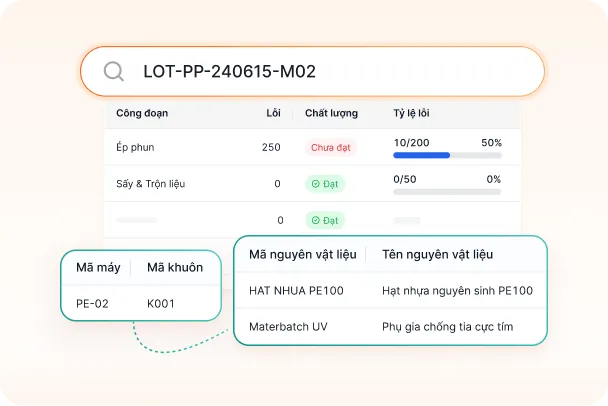The image size is (608, 406).
Task: Click Hạt nhựa nguyên sinh PE100 name
Action: (458, 291)
